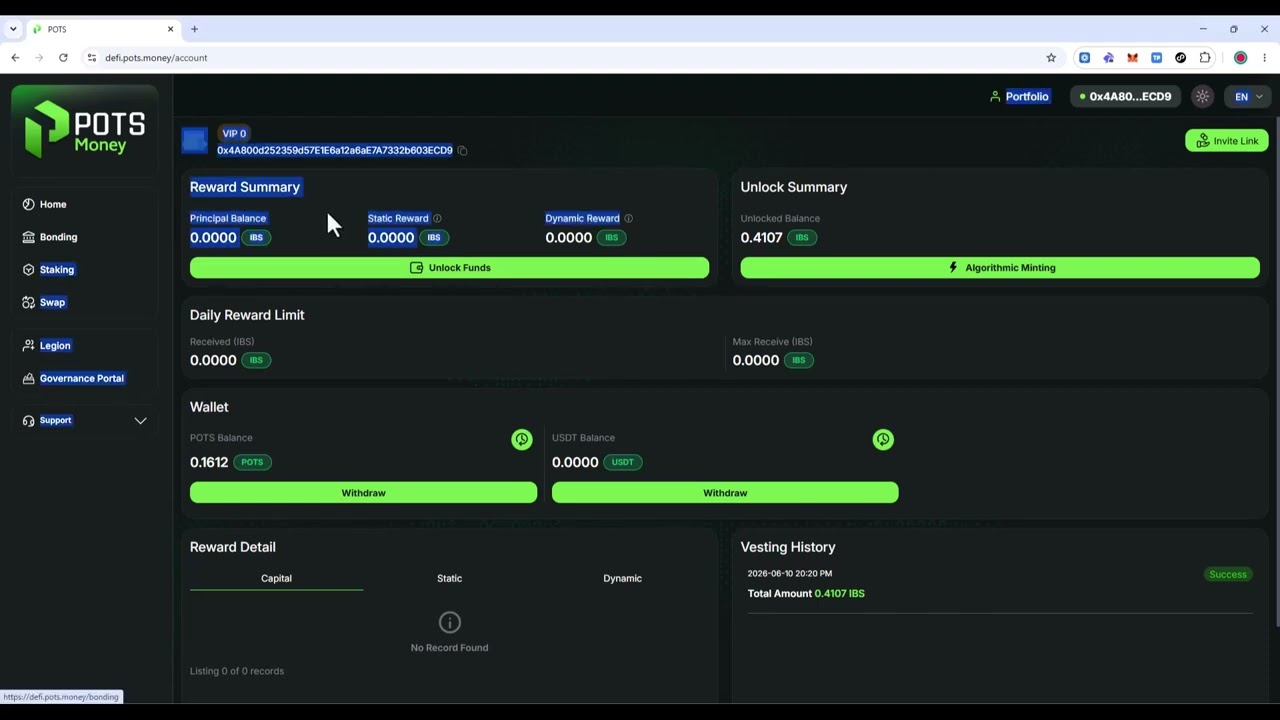This screenshot has width=1280, height=720.
Task: Open the Swap menu item
Action: (52, 302)
